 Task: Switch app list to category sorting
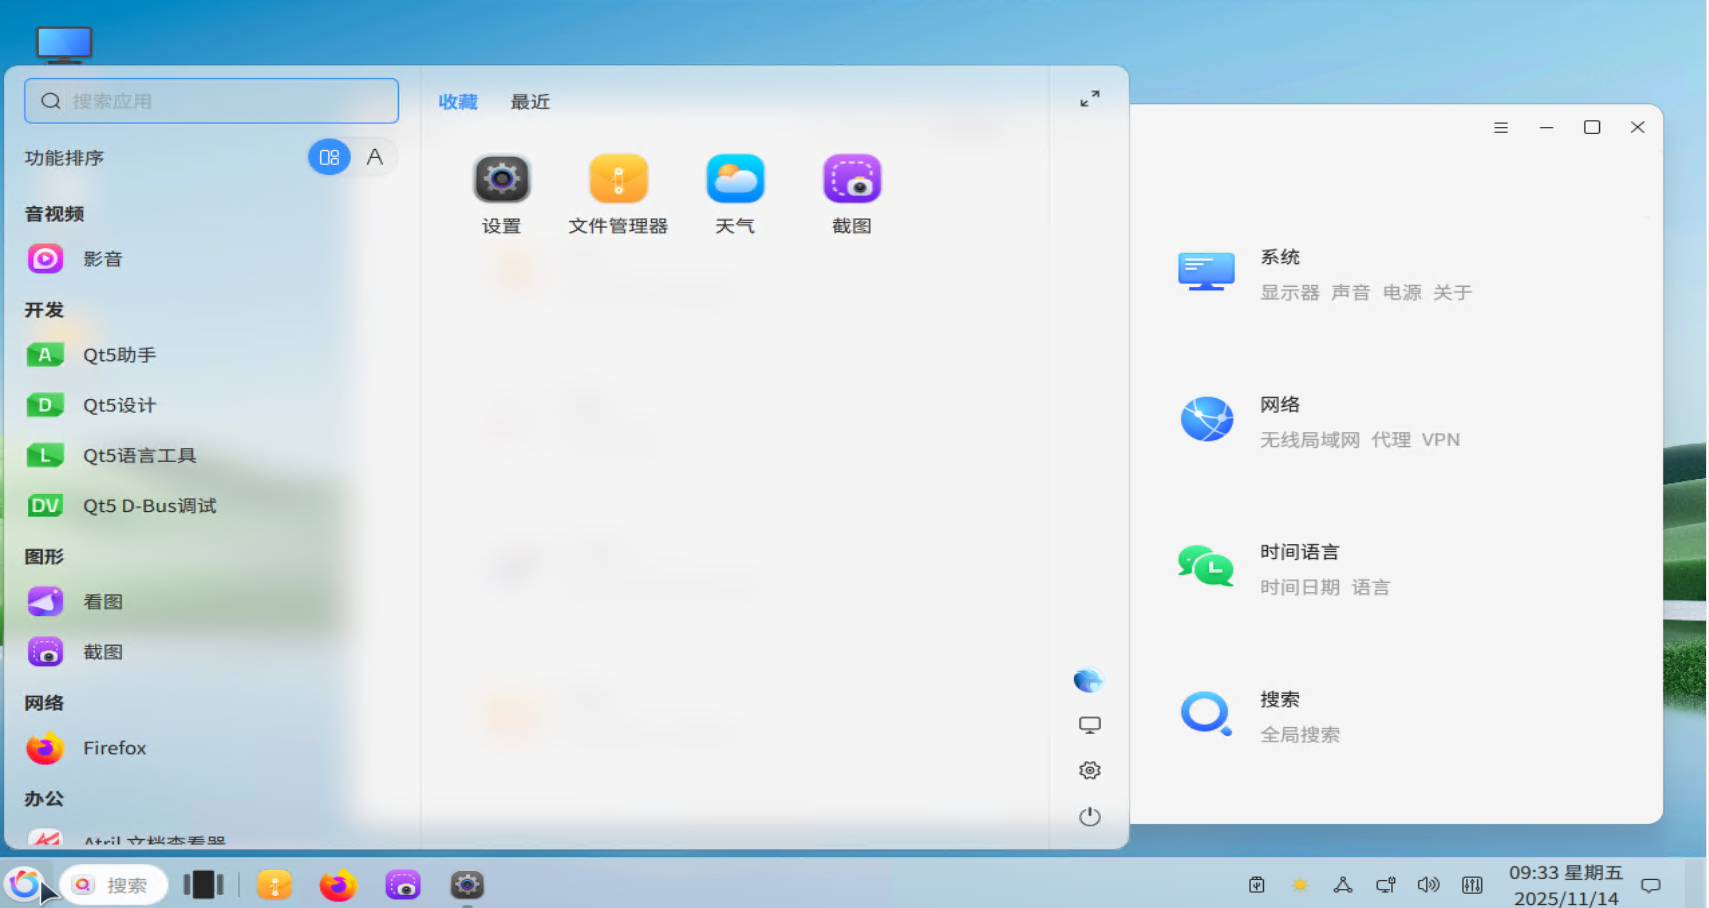tap(329, 157)
